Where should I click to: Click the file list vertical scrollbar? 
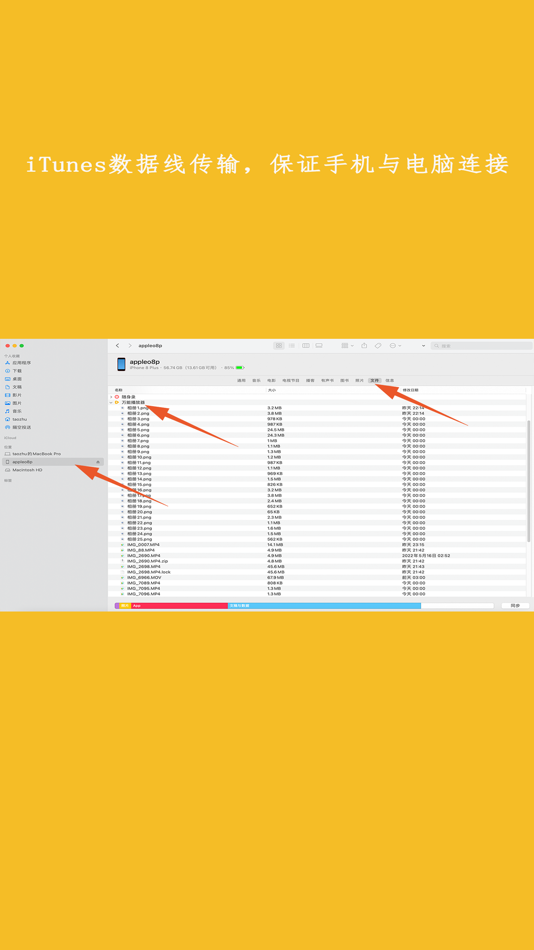[x=529, y=482]
